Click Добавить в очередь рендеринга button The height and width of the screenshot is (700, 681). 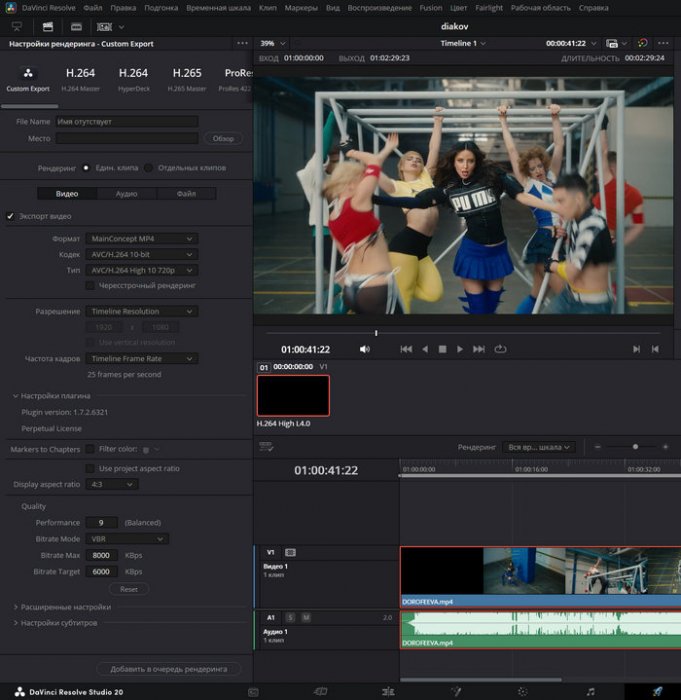[168, 668]
